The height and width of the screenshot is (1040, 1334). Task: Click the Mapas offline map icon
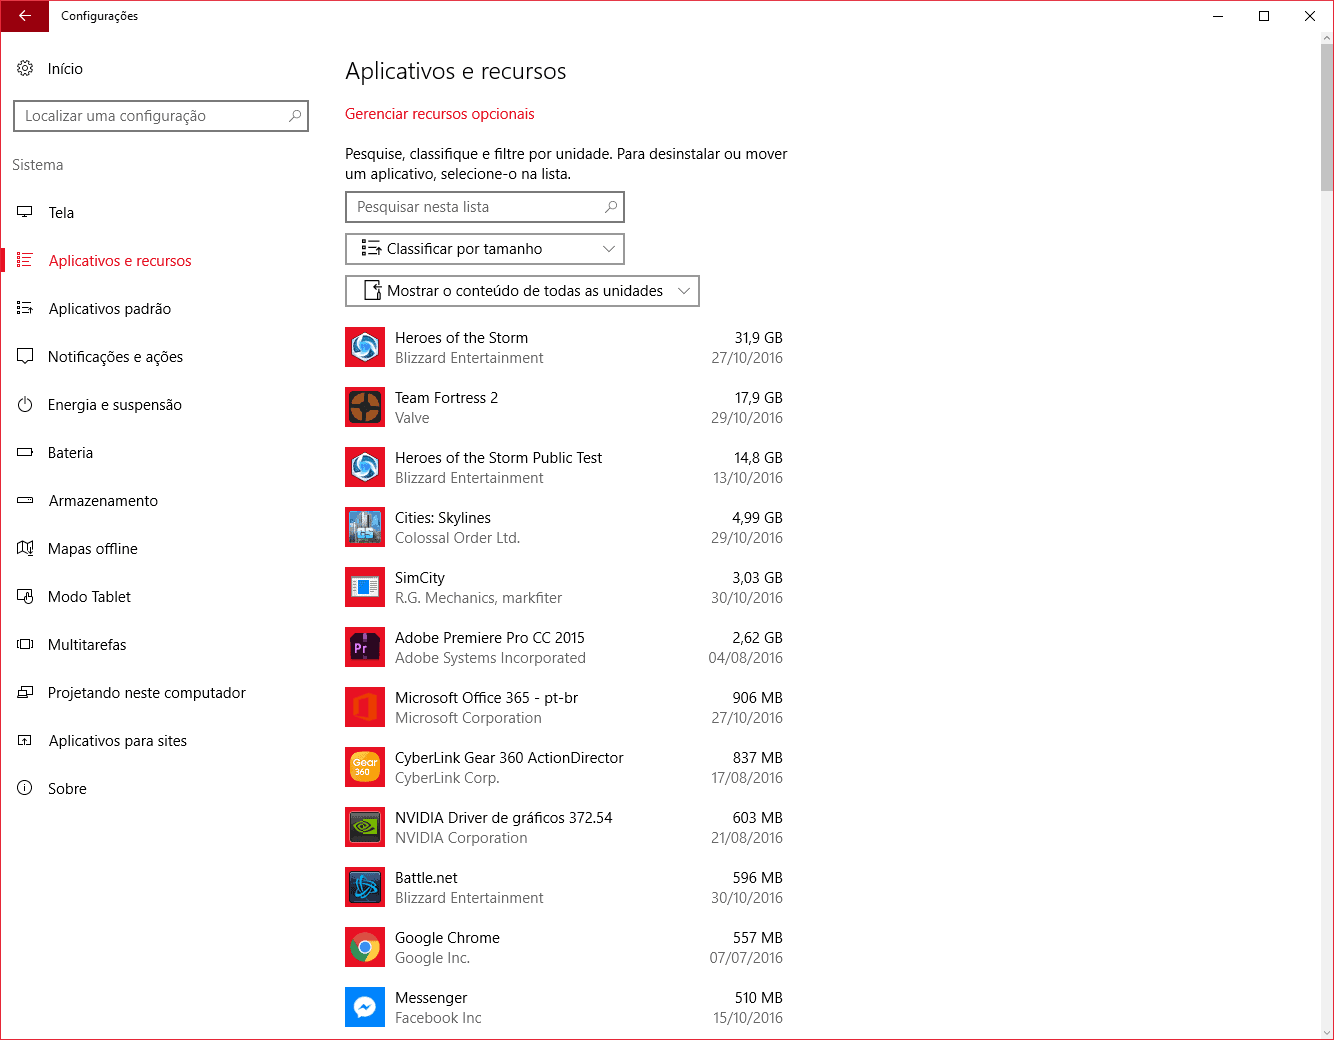[25, 548]
